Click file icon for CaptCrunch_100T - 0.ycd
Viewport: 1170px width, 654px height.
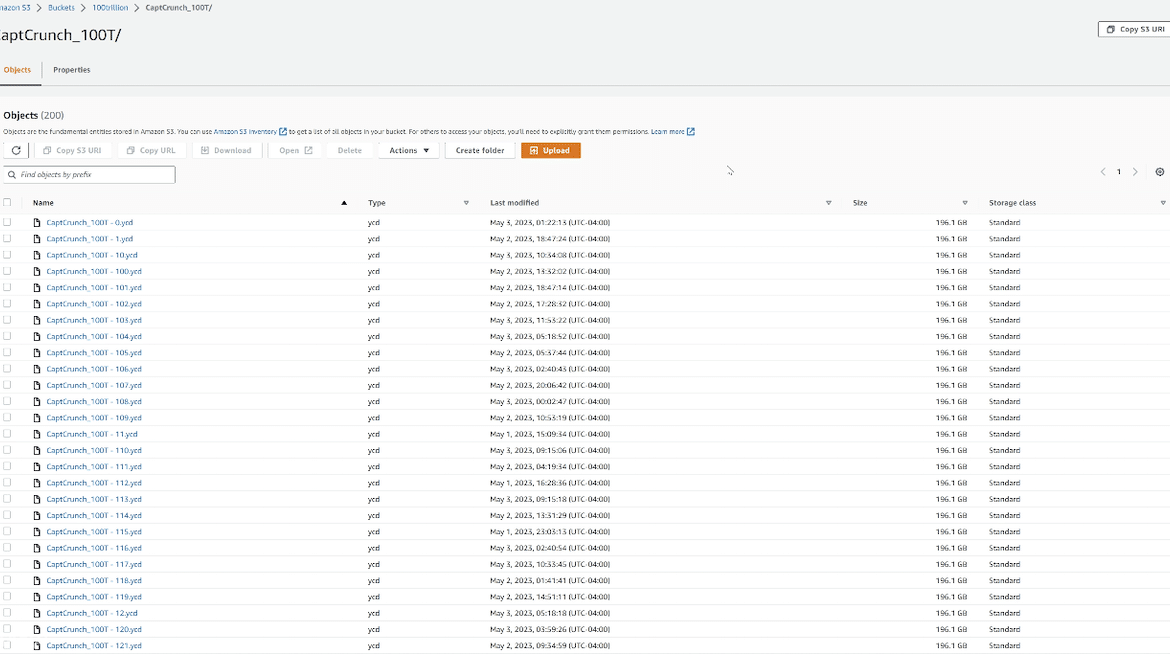coord(37,222)
